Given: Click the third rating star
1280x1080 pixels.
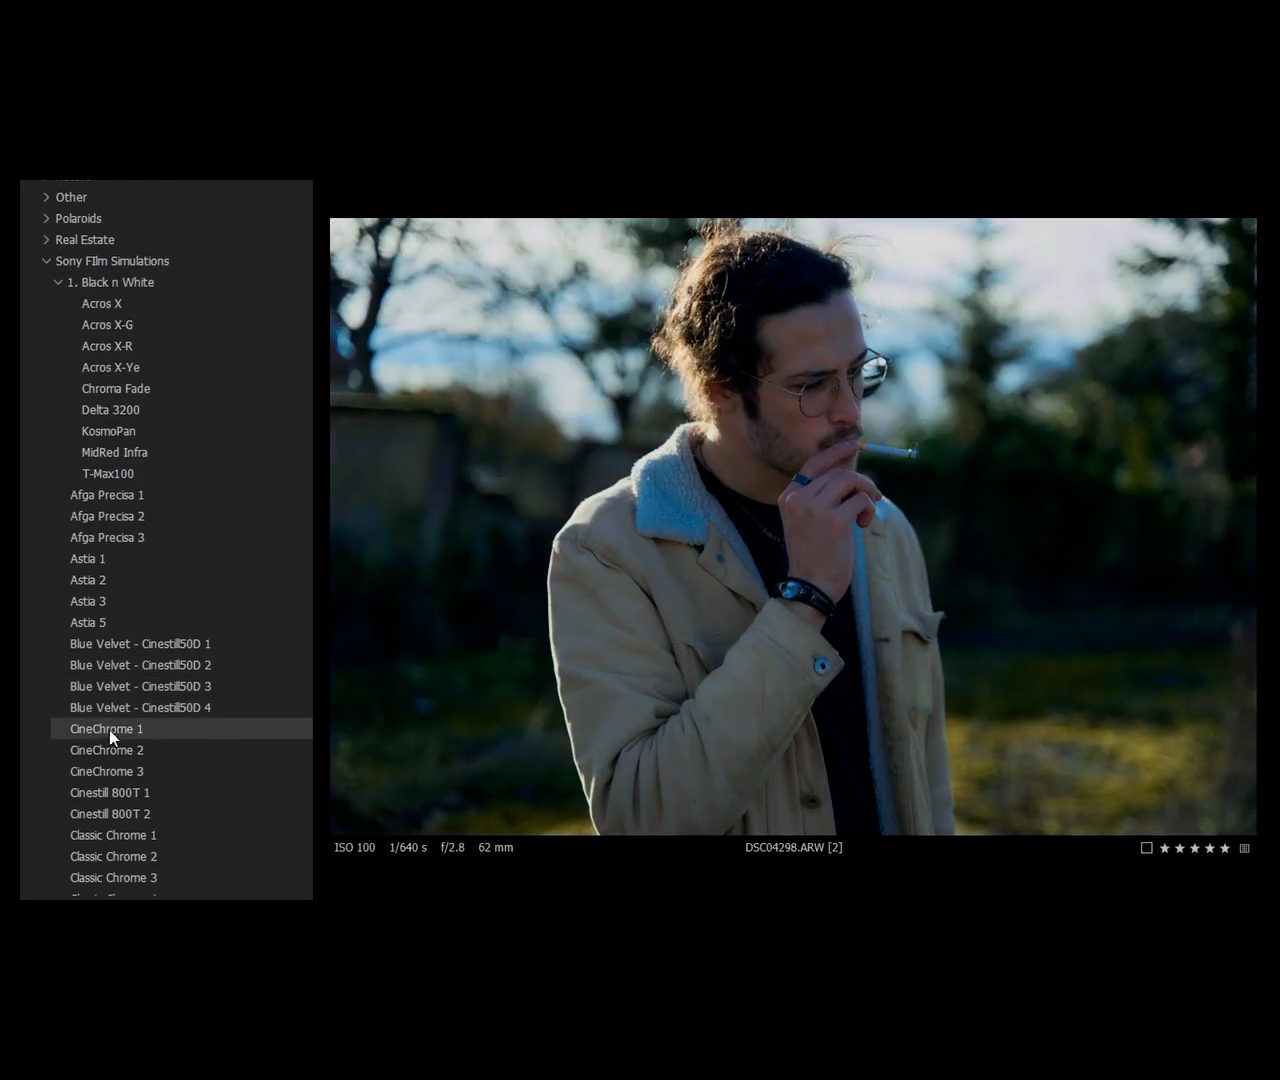Looking at the screenshot, I should click(1194, 848).
